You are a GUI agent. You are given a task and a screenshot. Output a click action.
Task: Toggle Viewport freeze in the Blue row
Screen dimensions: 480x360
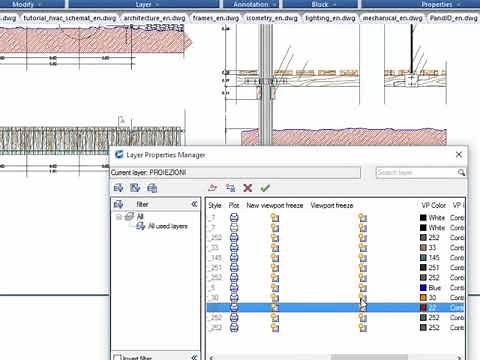(363, 288)
